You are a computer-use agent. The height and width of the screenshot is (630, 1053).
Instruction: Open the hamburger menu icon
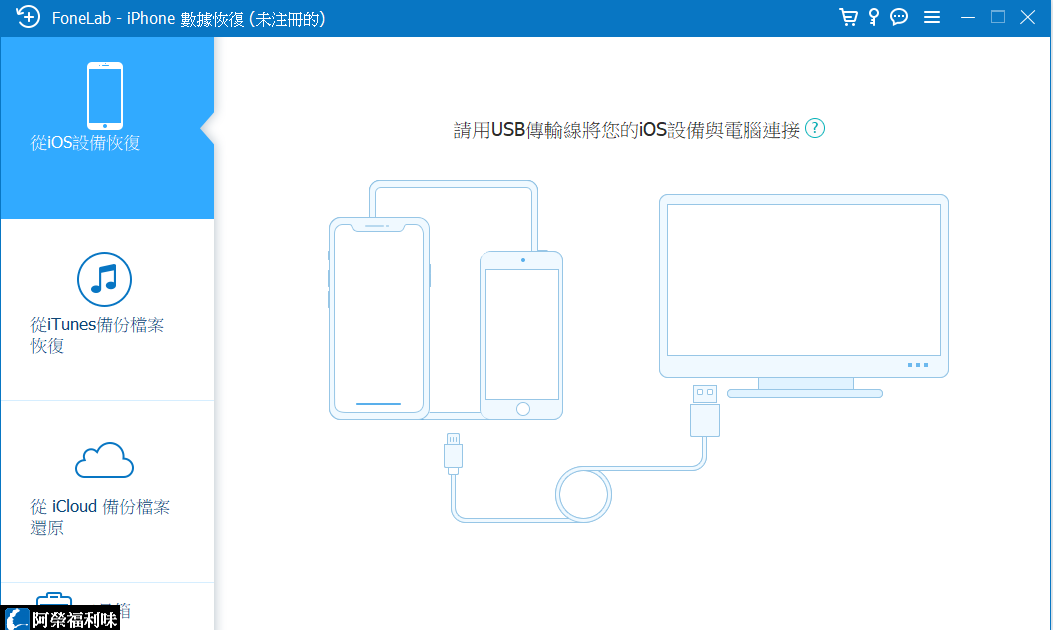[x=932, y=17]
